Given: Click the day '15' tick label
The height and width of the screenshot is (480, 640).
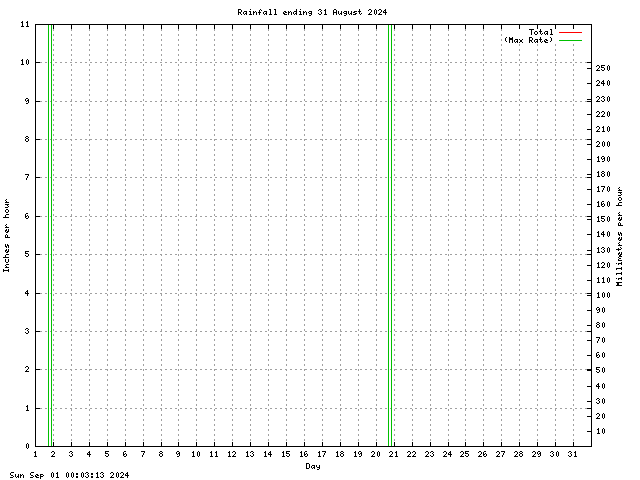Looking at the screenshot, I should (286, 454).
